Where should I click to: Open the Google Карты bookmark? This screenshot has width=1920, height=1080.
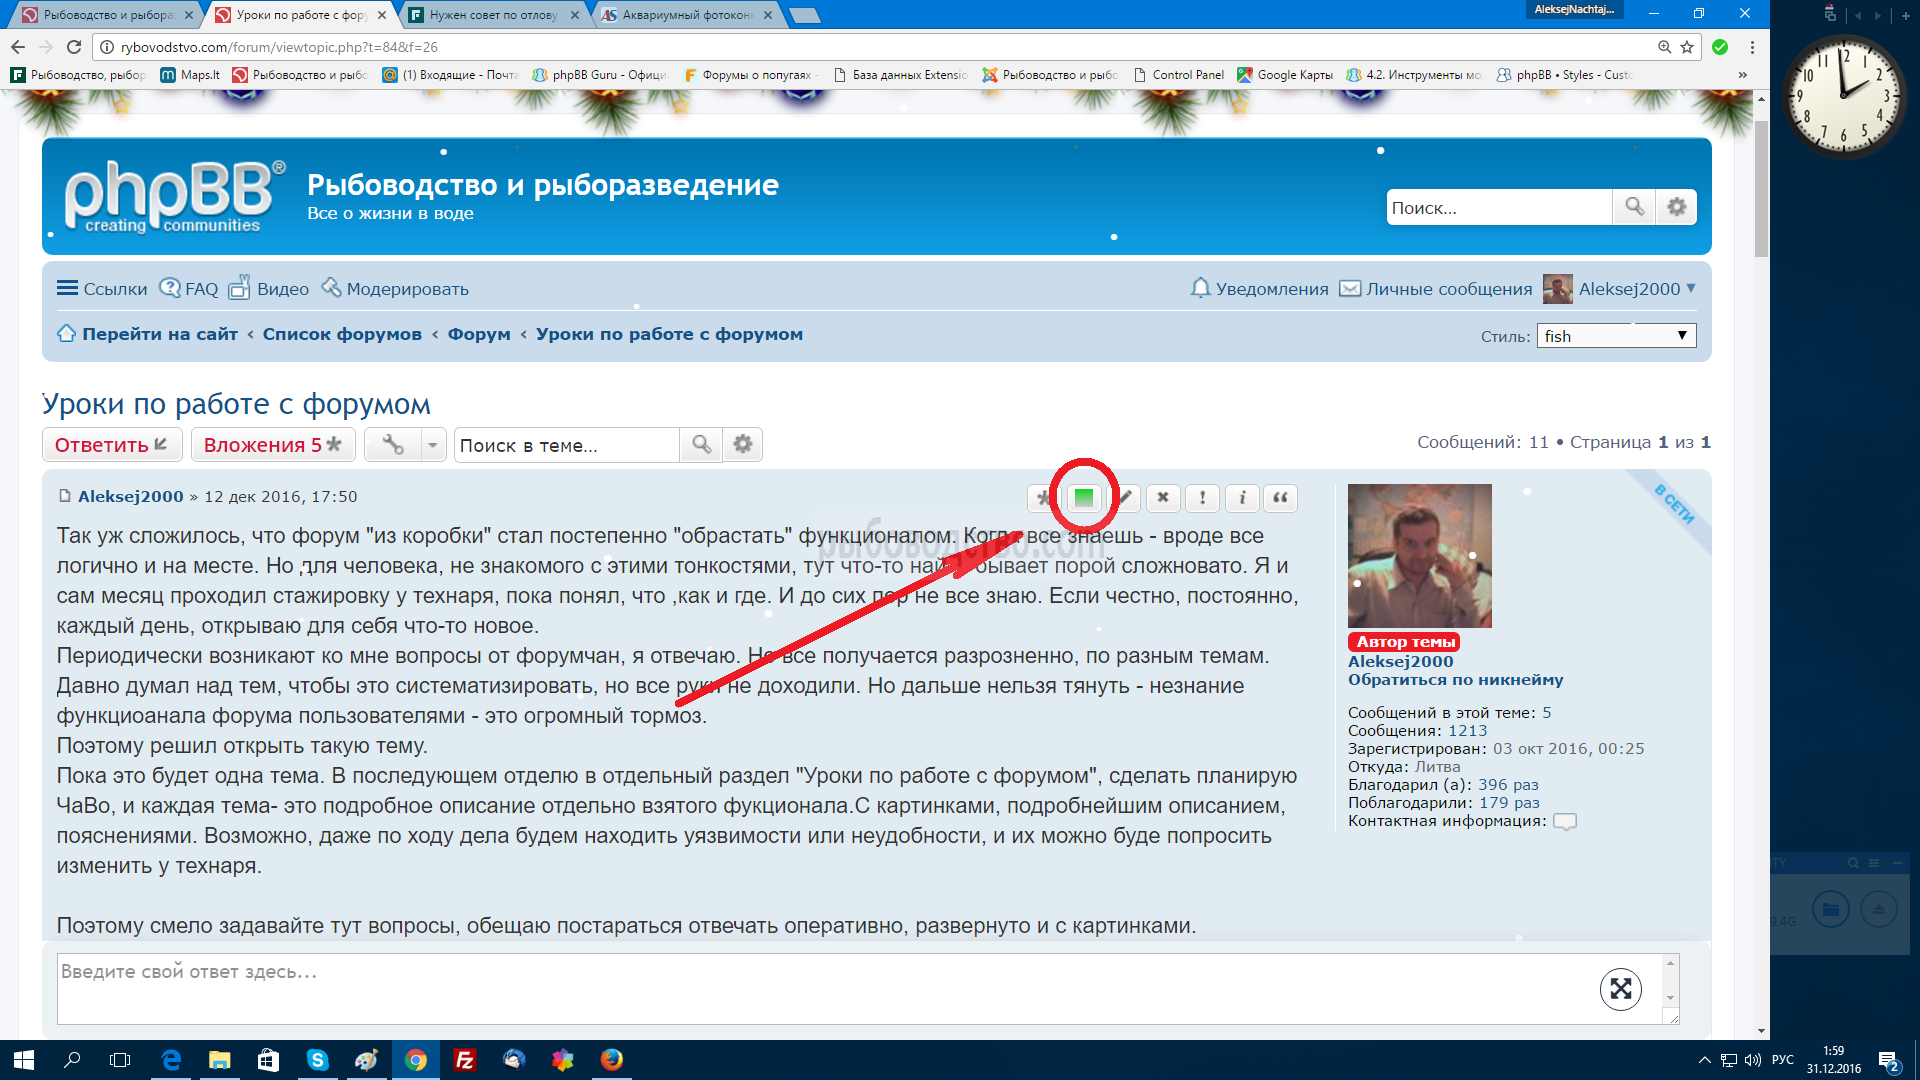point(1285,75)
